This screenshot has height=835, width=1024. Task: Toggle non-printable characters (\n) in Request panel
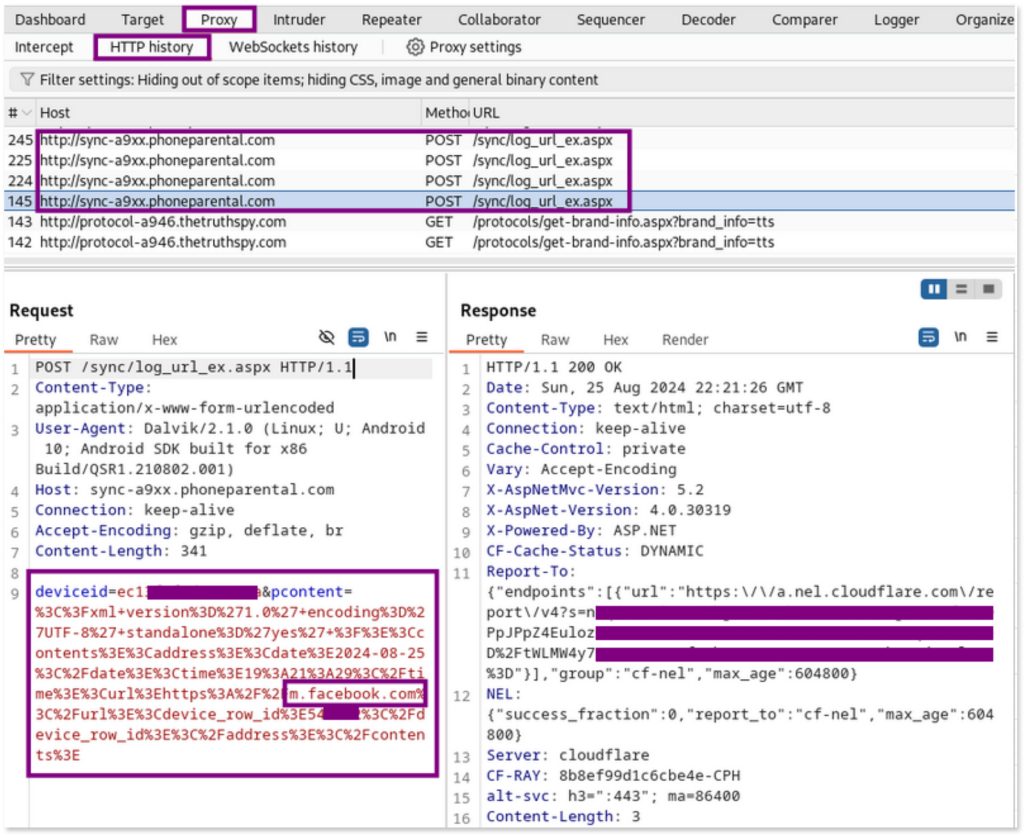pyautogui.click(x=390, y=338)
